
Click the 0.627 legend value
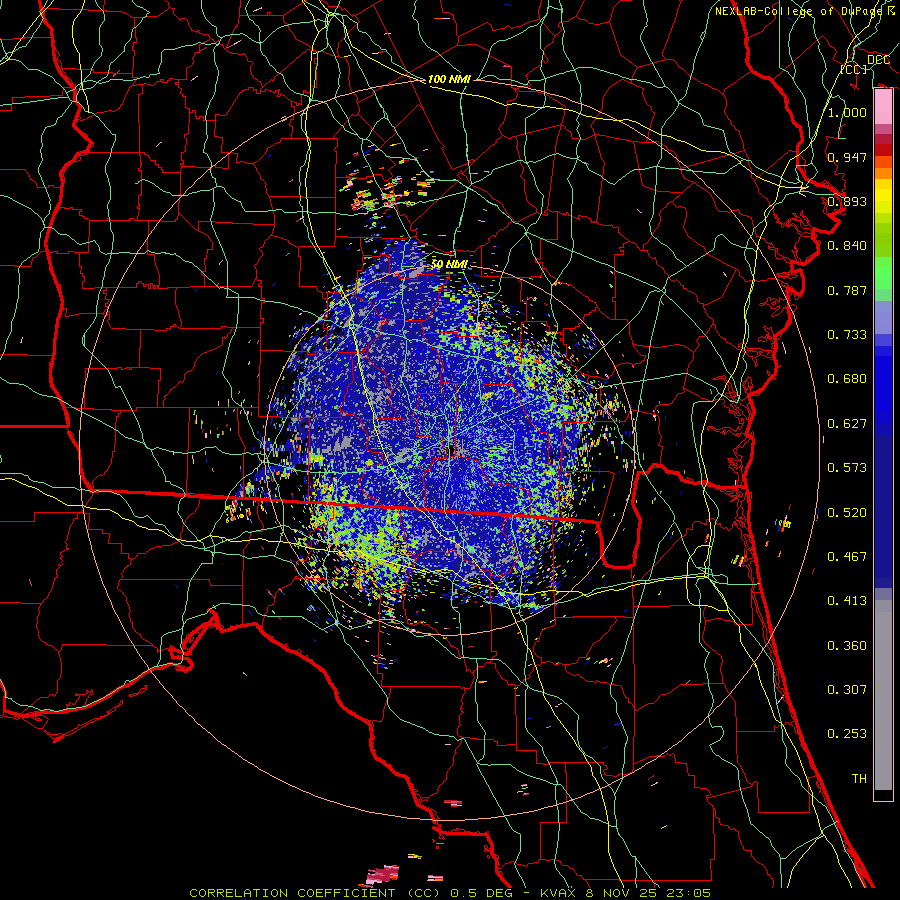point(847,424)
